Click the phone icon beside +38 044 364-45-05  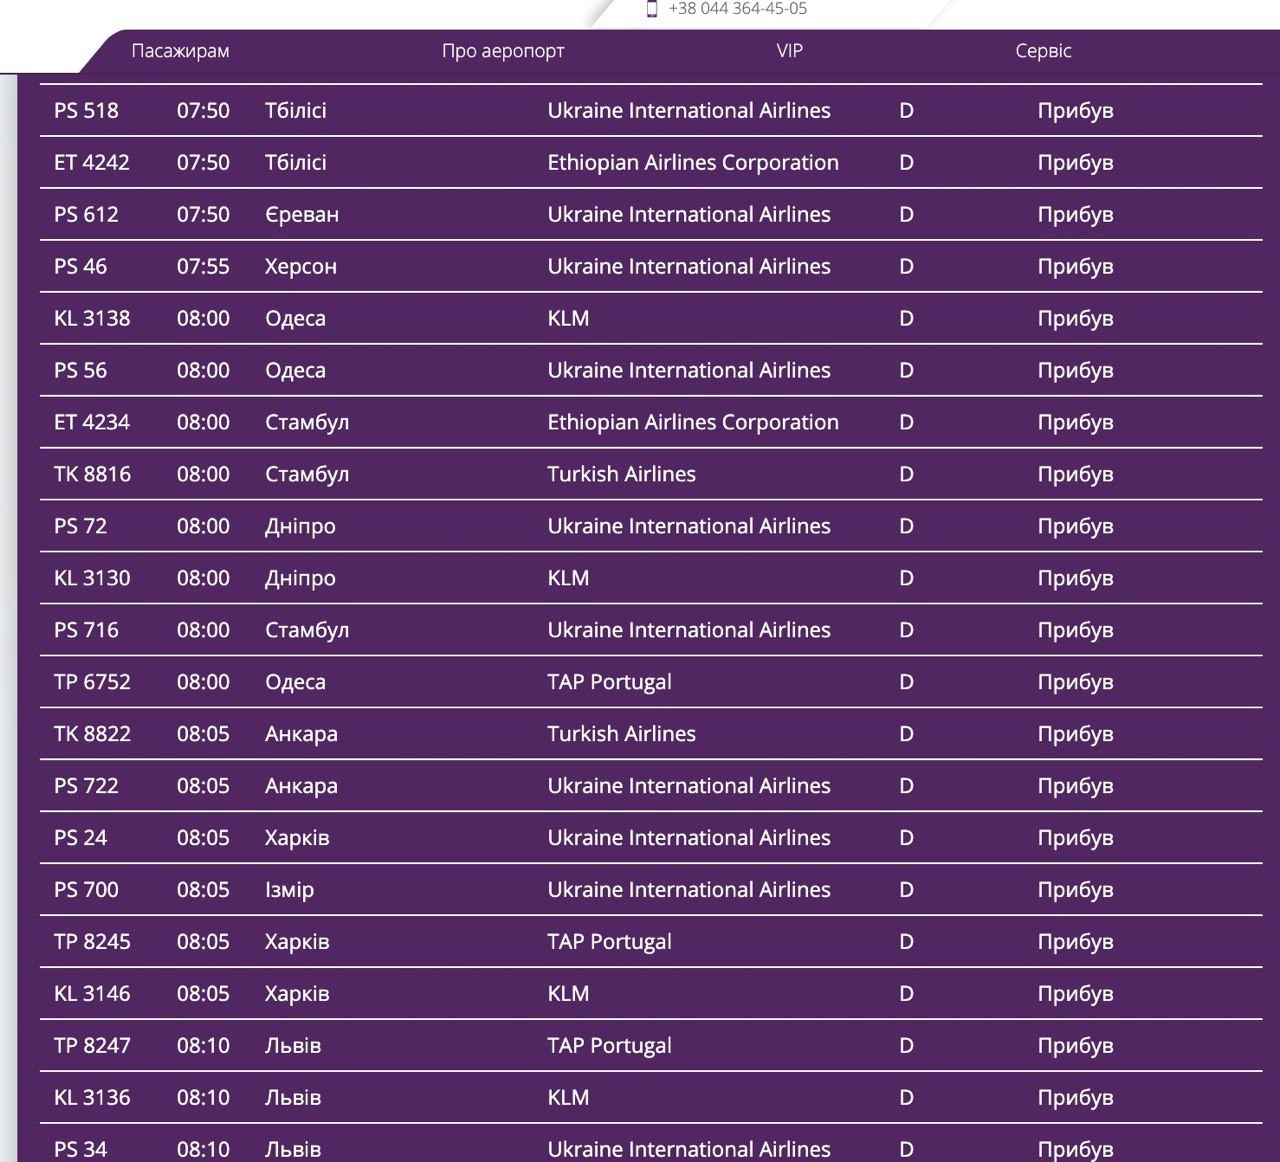click(652, 9)
